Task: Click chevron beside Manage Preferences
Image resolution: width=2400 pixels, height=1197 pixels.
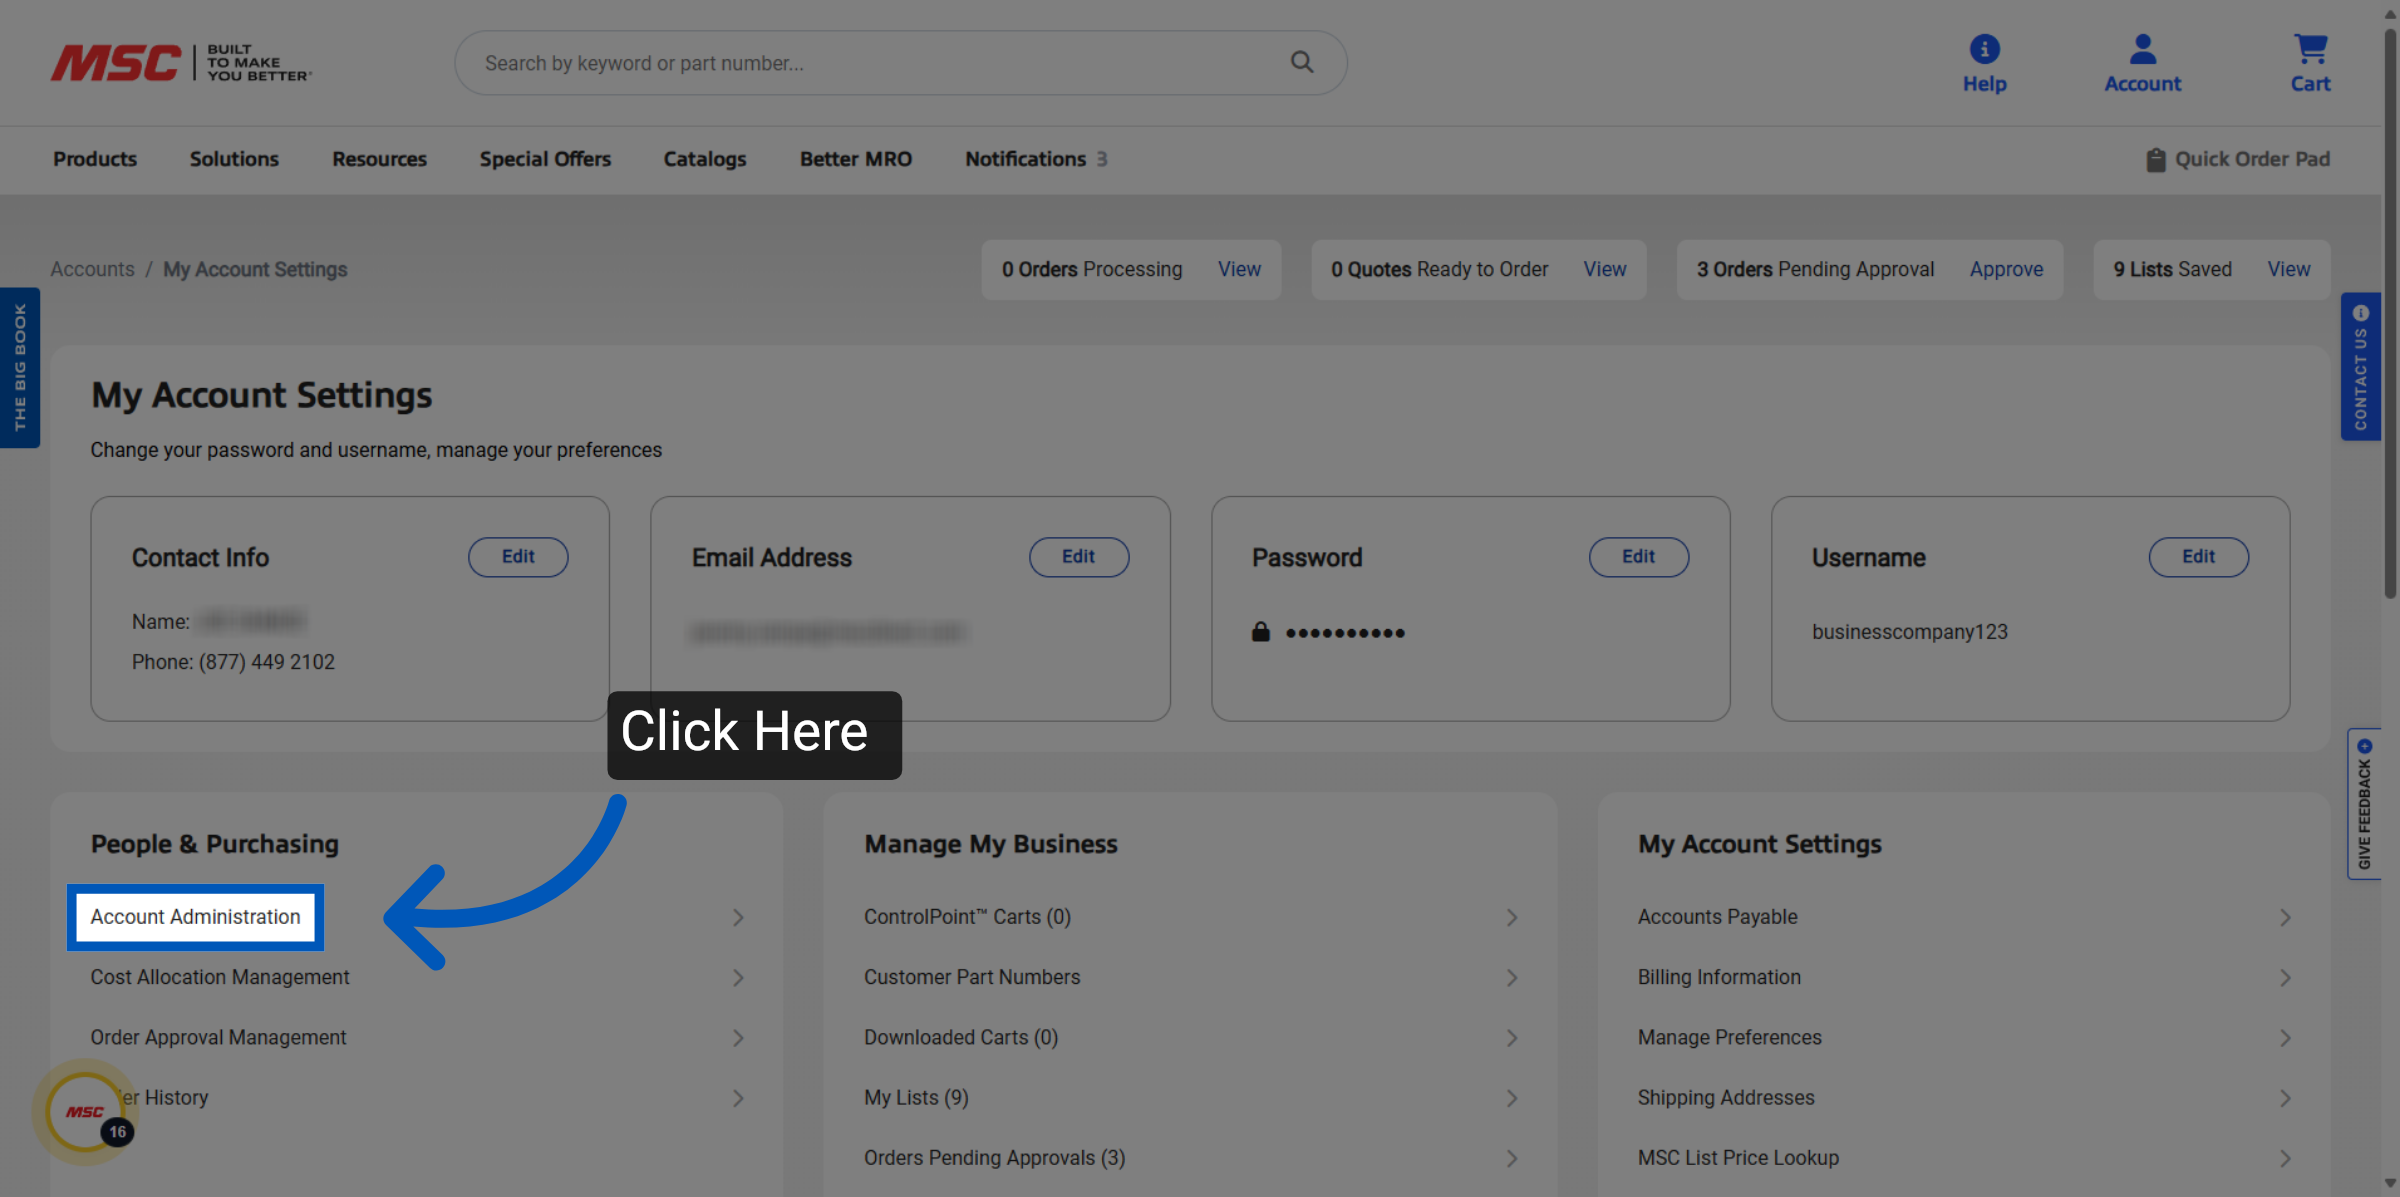Action: pyautogui.click(x=2285, y=1037)
